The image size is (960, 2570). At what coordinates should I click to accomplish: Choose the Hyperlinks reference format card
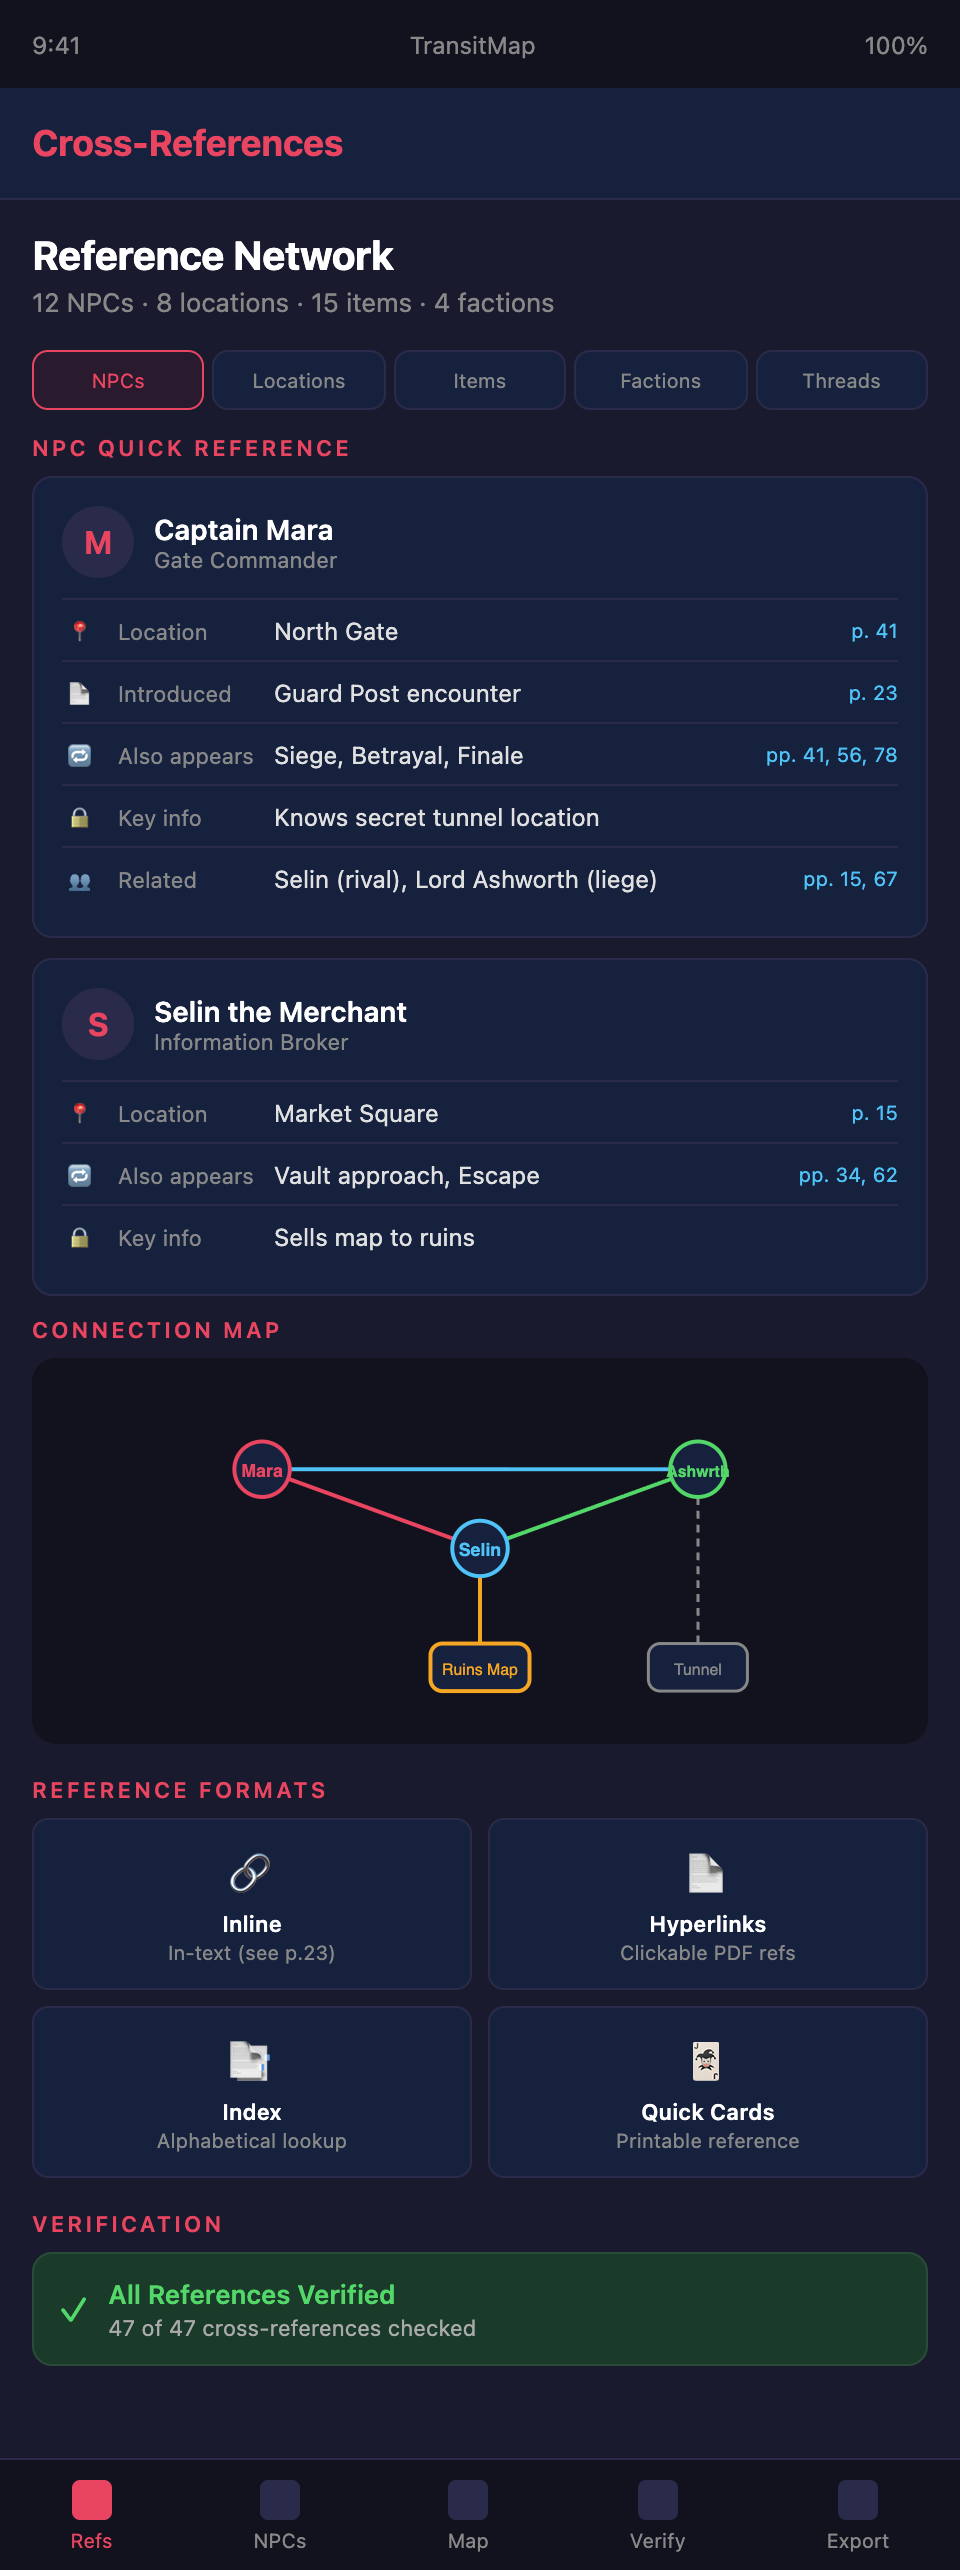pos(708,1904)
